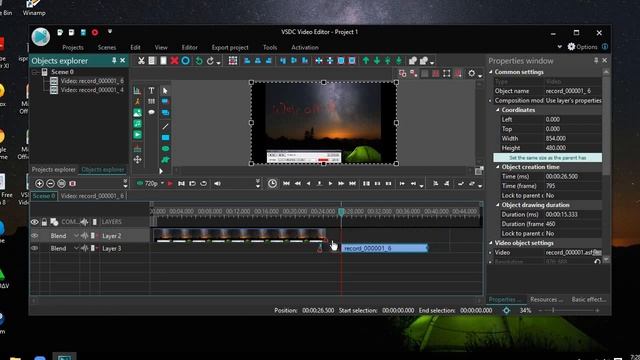Click the timeline zoom slider at bottom right
The image size is (640, 360).
point(553,311)
